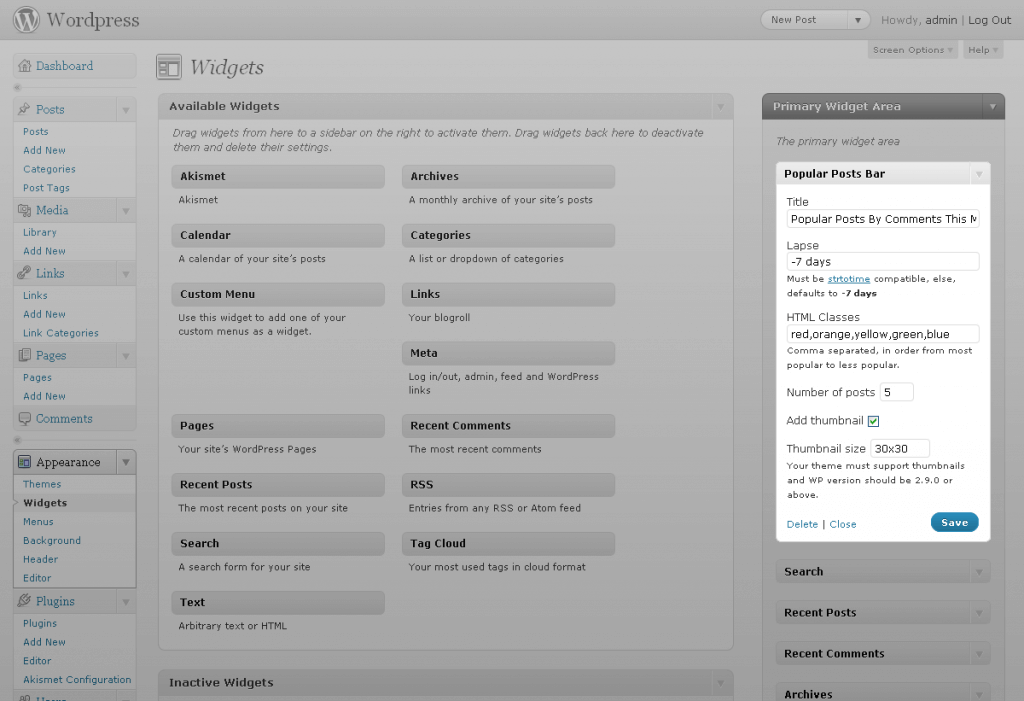Click the Comments speech bubble icon

(x=25, y=419)
